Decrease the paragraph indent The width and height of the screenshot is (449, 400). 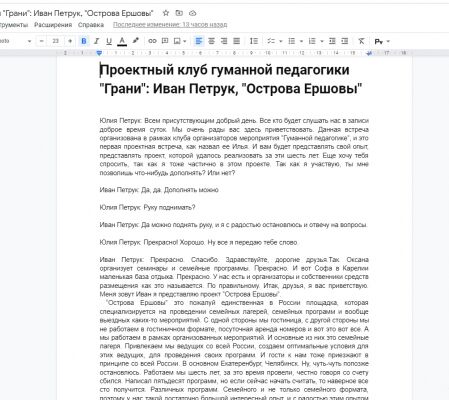332,41
